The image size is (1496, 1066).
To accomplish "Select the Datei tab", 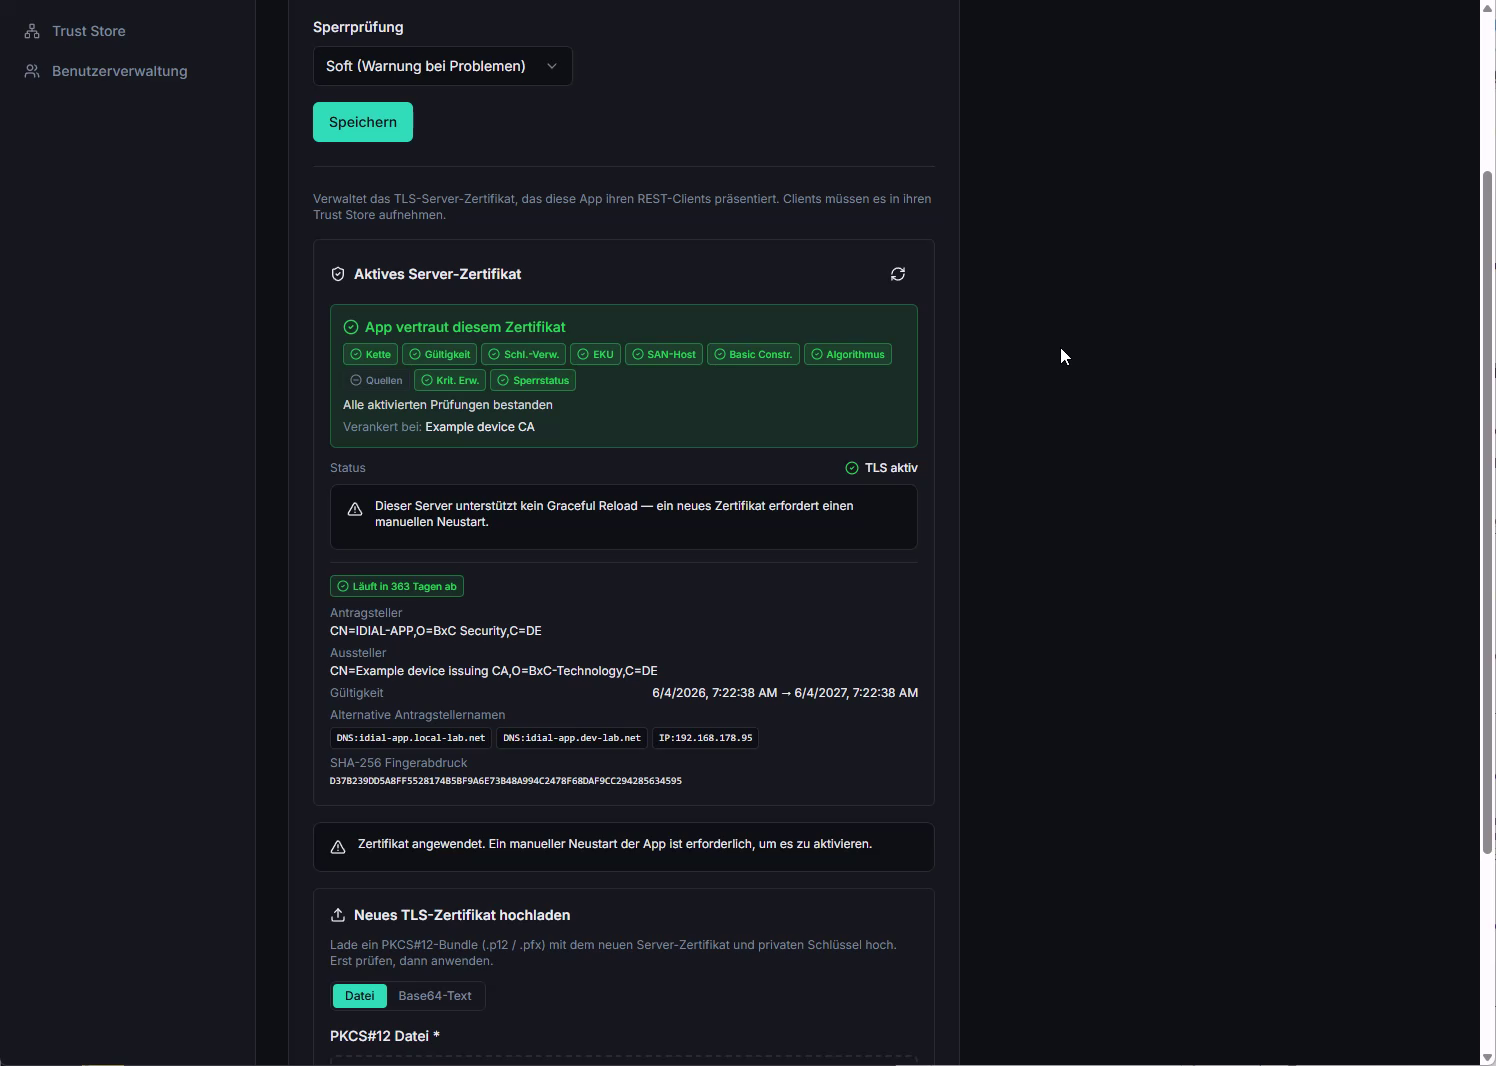I will click(360, 996).
